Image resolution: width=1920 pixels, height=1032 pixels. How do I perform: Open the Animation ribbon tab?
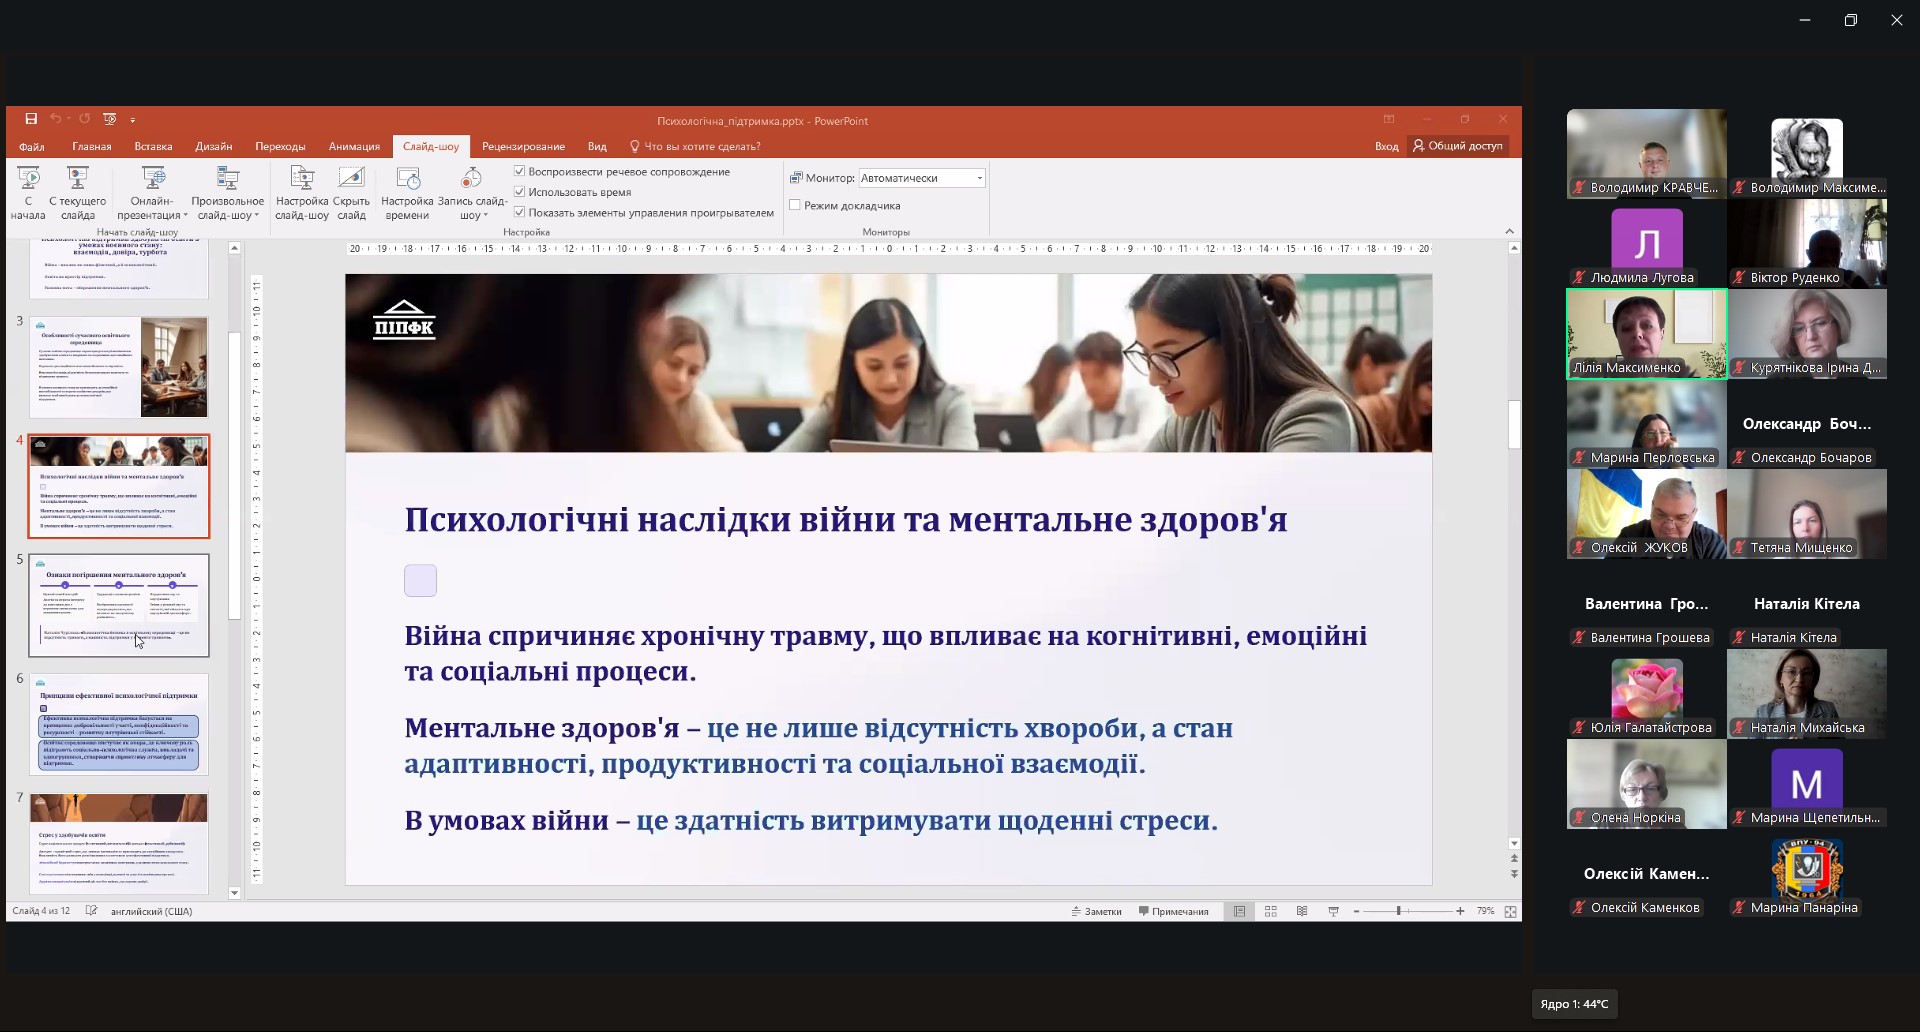tap(354, 147)
